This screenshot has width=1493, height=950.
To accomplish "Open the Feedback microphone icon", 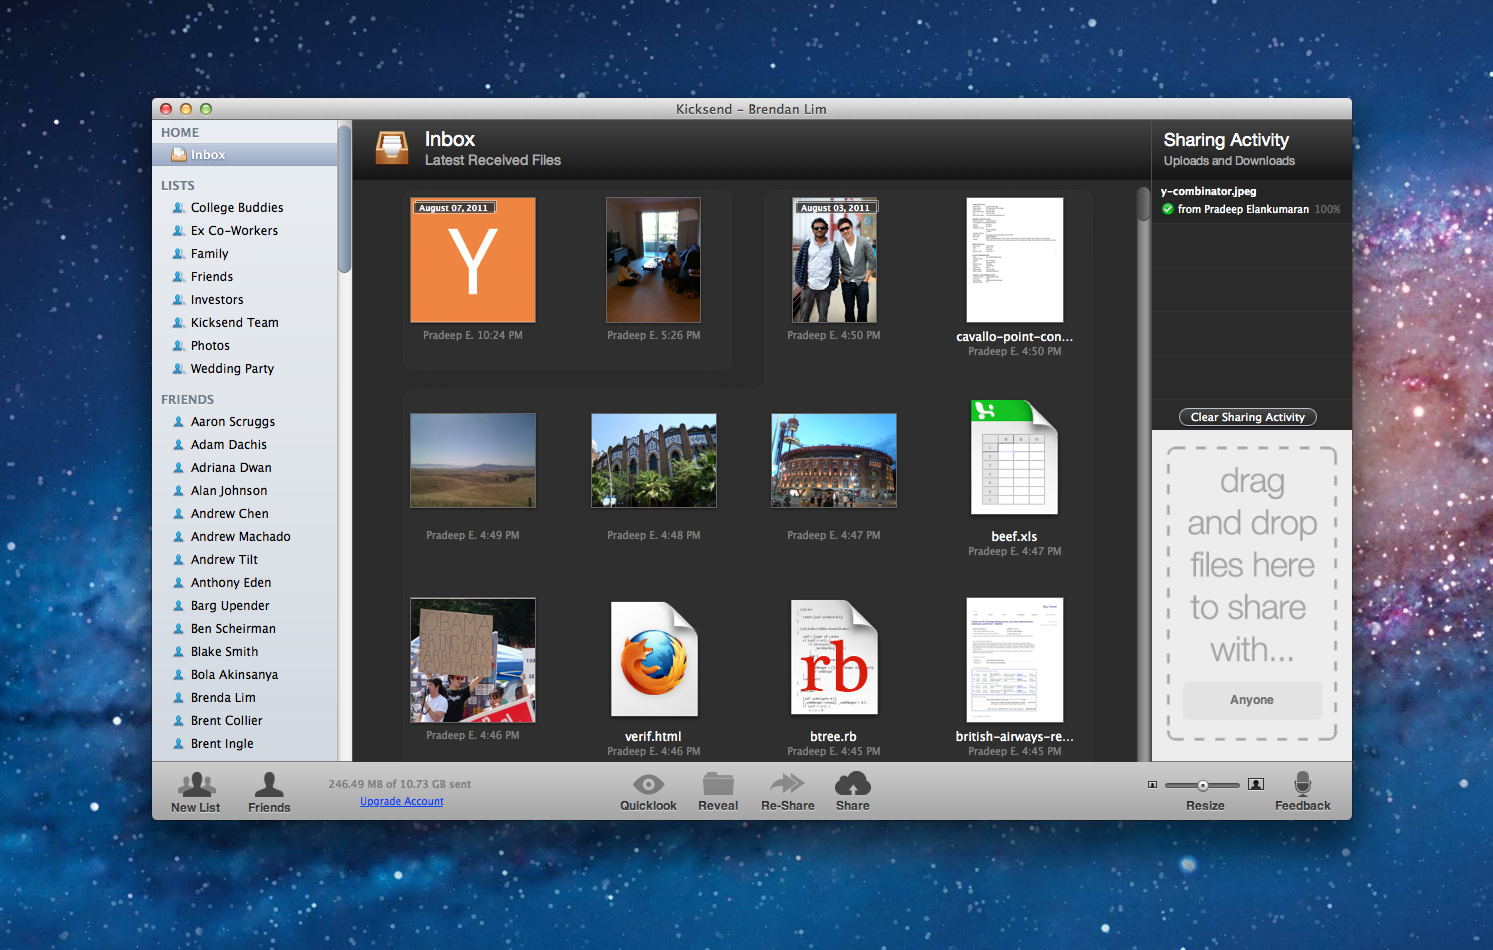I will point(1302,783).
